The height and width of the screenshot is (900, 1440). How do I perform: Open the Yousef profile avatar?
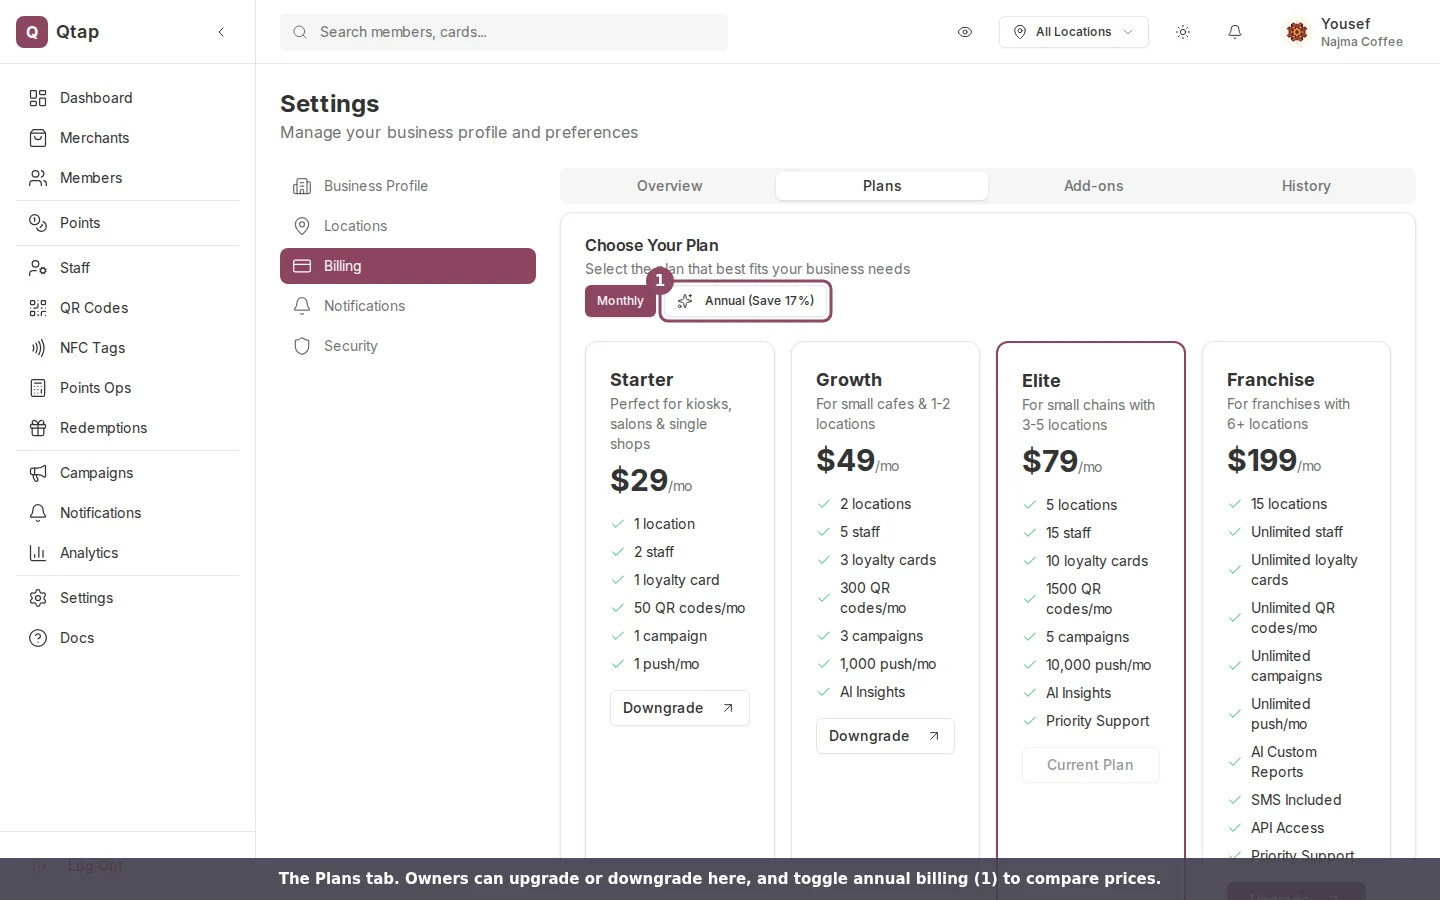(1297, 32)
